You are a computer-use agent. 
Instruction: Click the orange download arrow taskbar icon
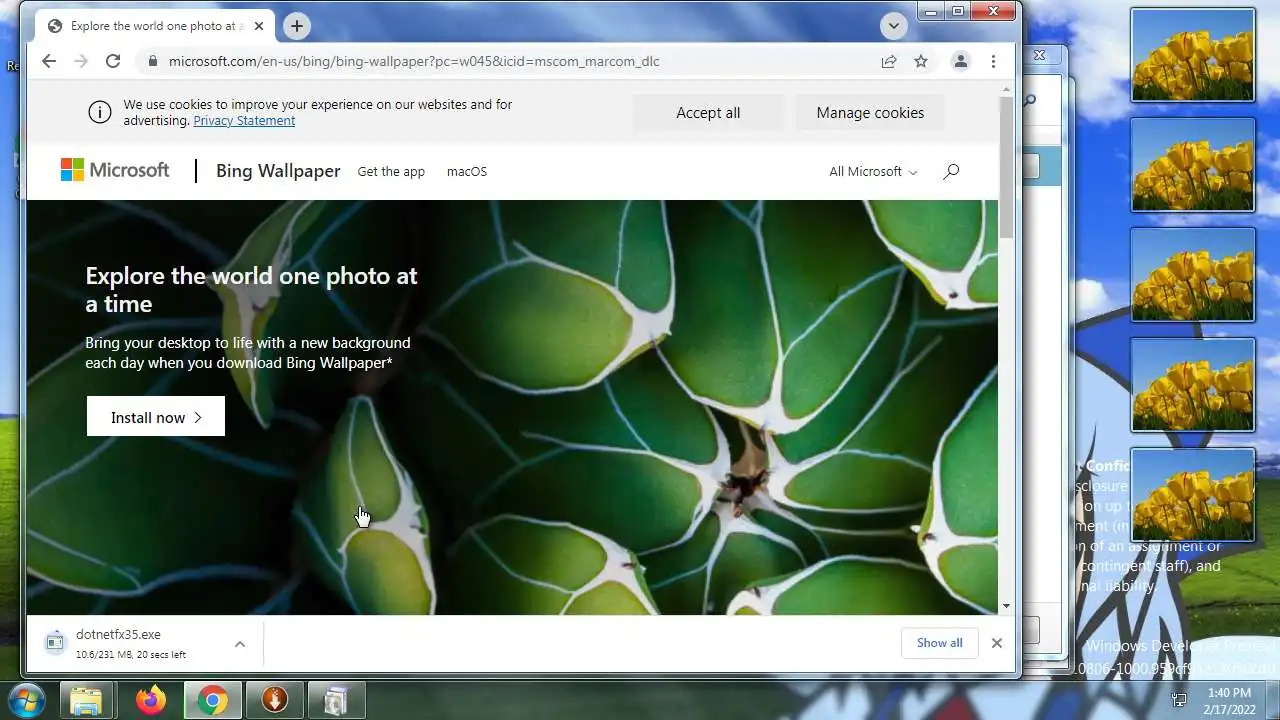click(274, 701)
